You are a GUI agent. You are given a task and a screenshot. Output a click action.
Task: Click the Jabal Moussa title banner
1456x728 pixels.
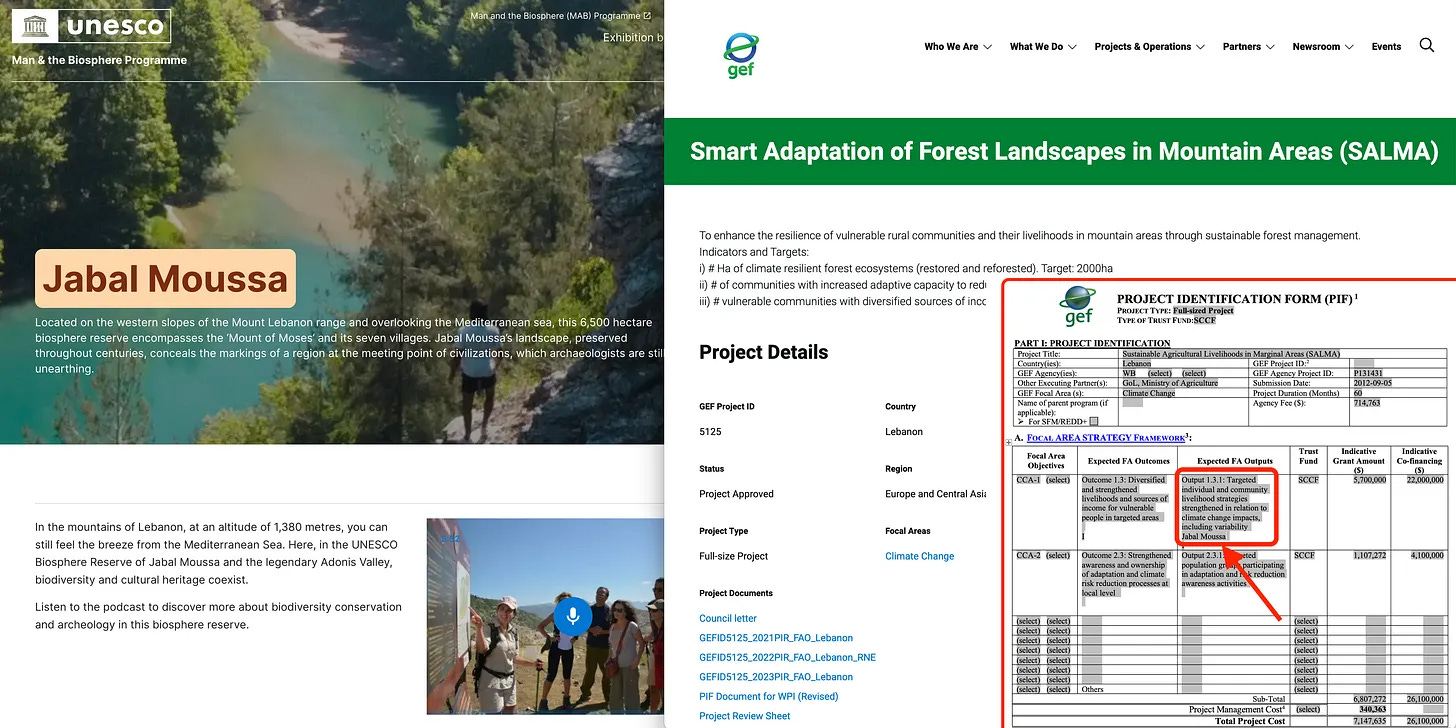click(166, 278)
